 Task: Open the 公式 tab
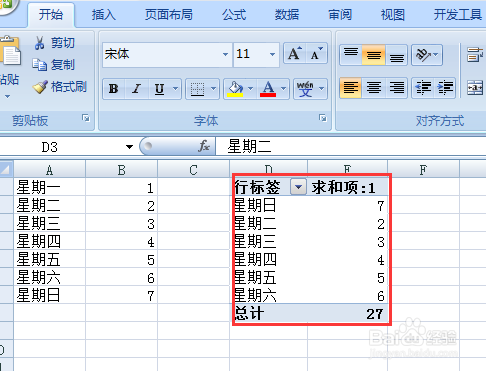(234, 15)
